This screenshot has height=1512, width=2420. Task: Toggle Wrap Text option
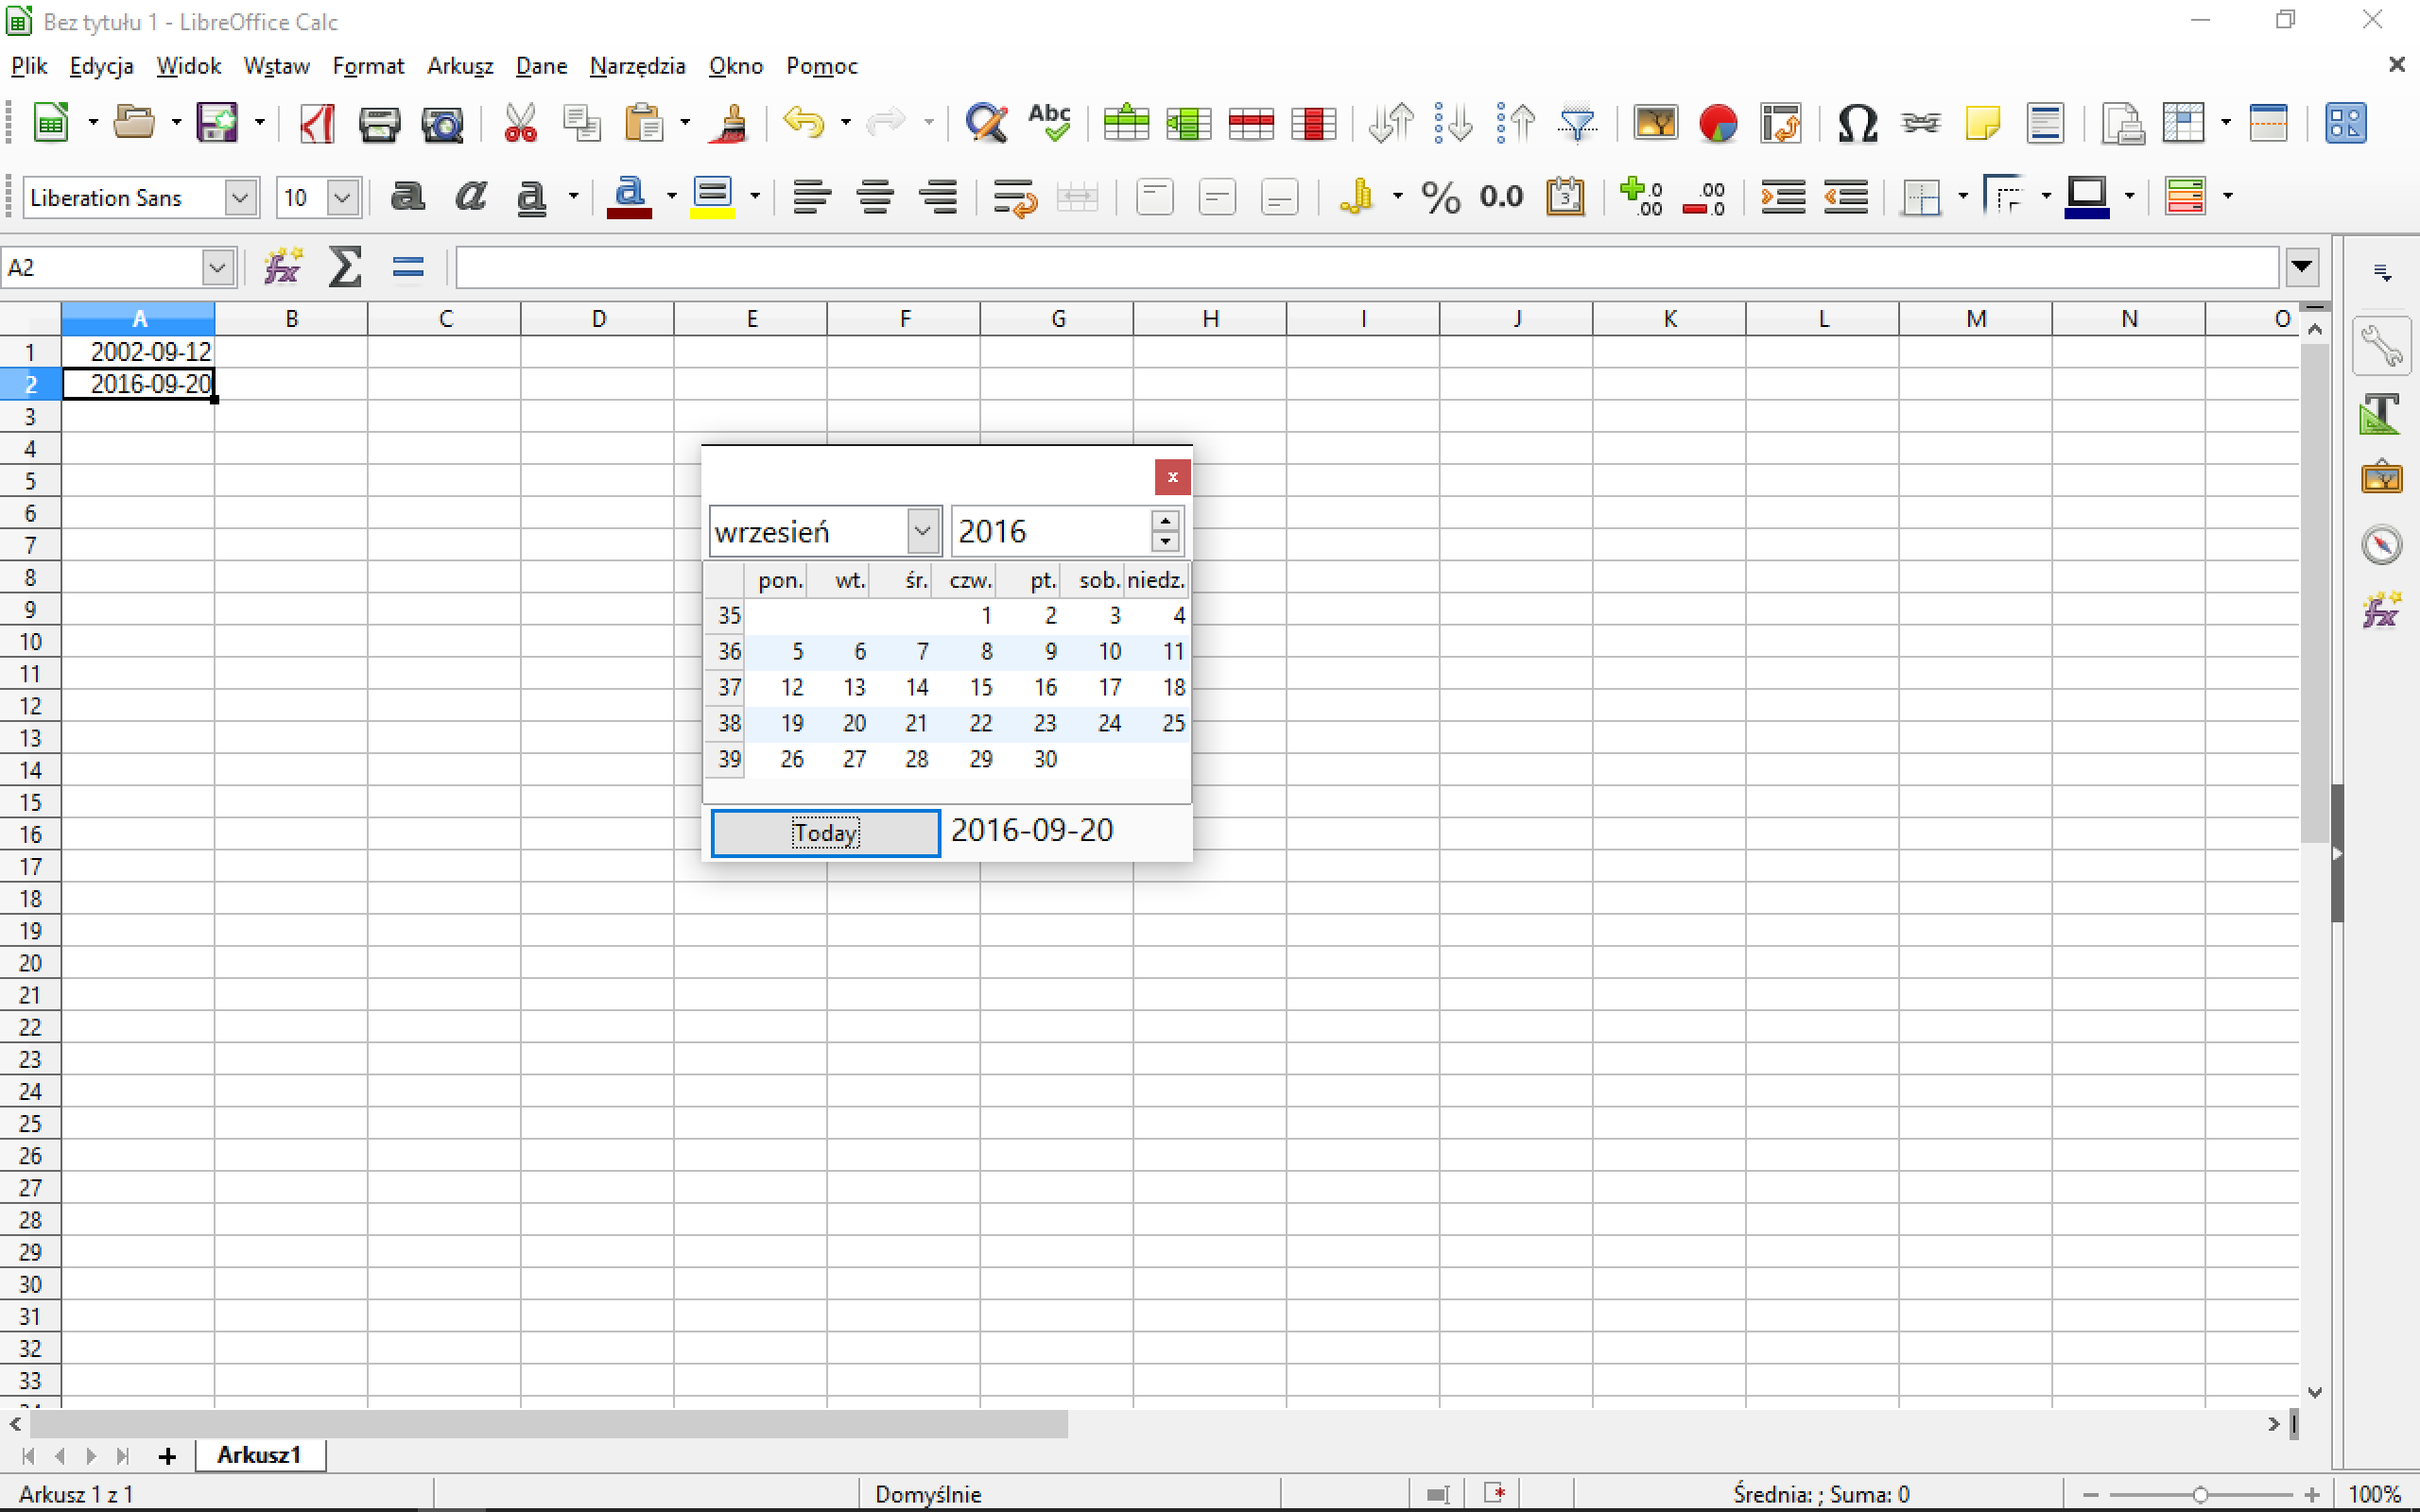coord(1014,197)
